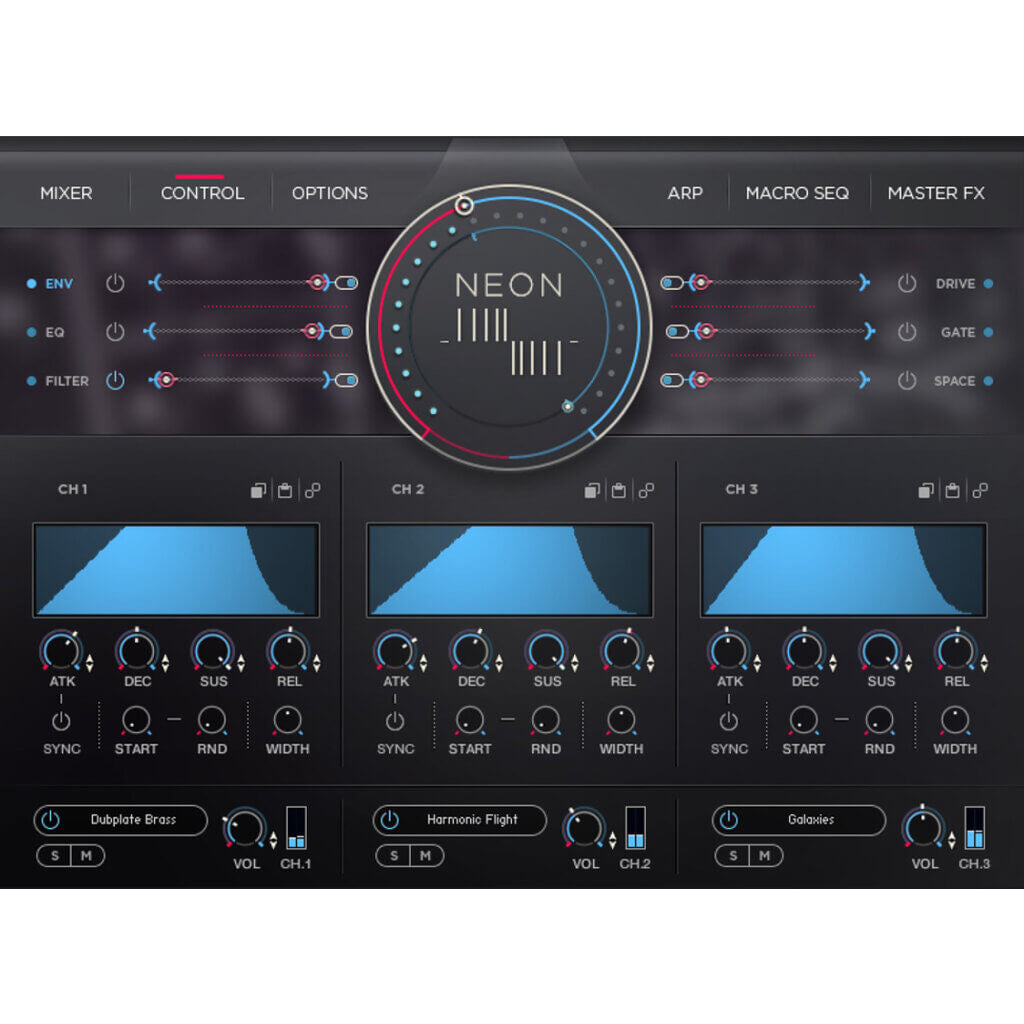Click the copy icon on CH 3
This screenshot has width=1024, height=1024.
pos(926,490)
